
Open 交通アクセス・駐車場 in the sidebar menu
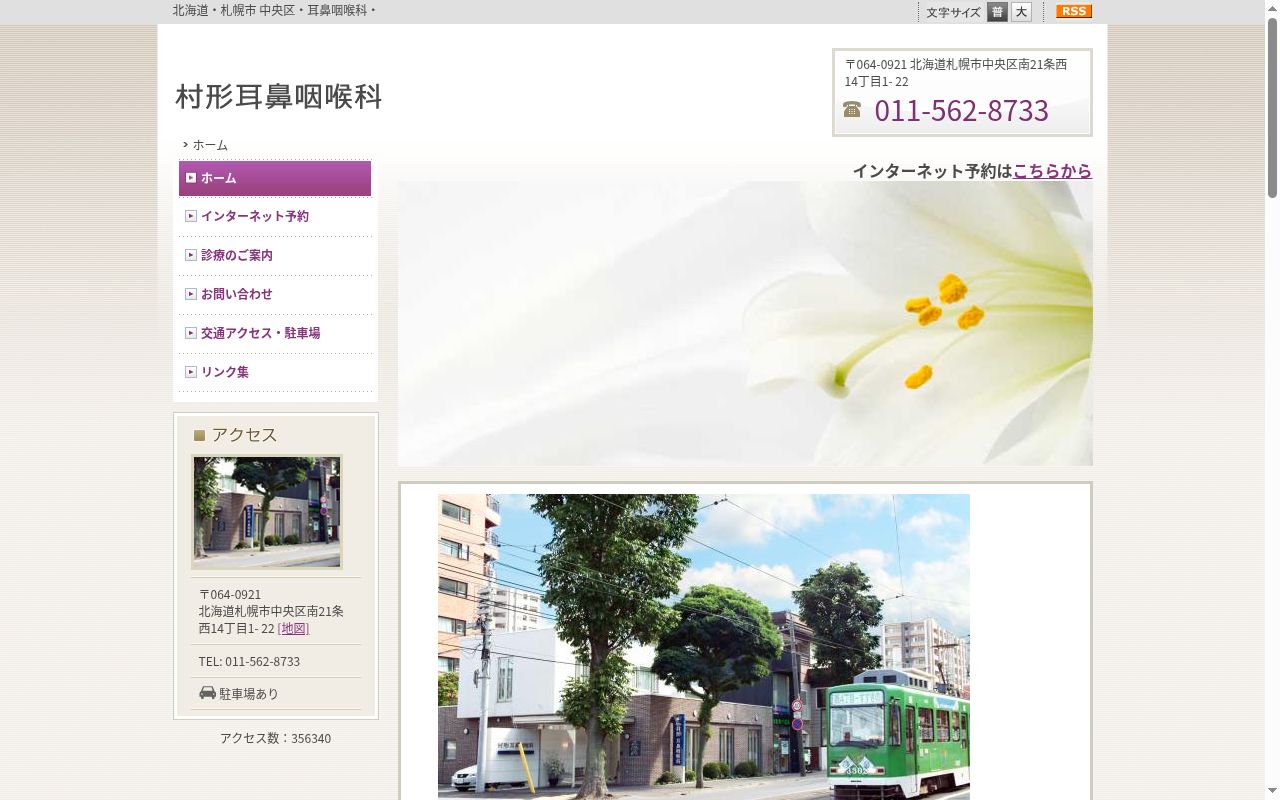click(275, 333)
